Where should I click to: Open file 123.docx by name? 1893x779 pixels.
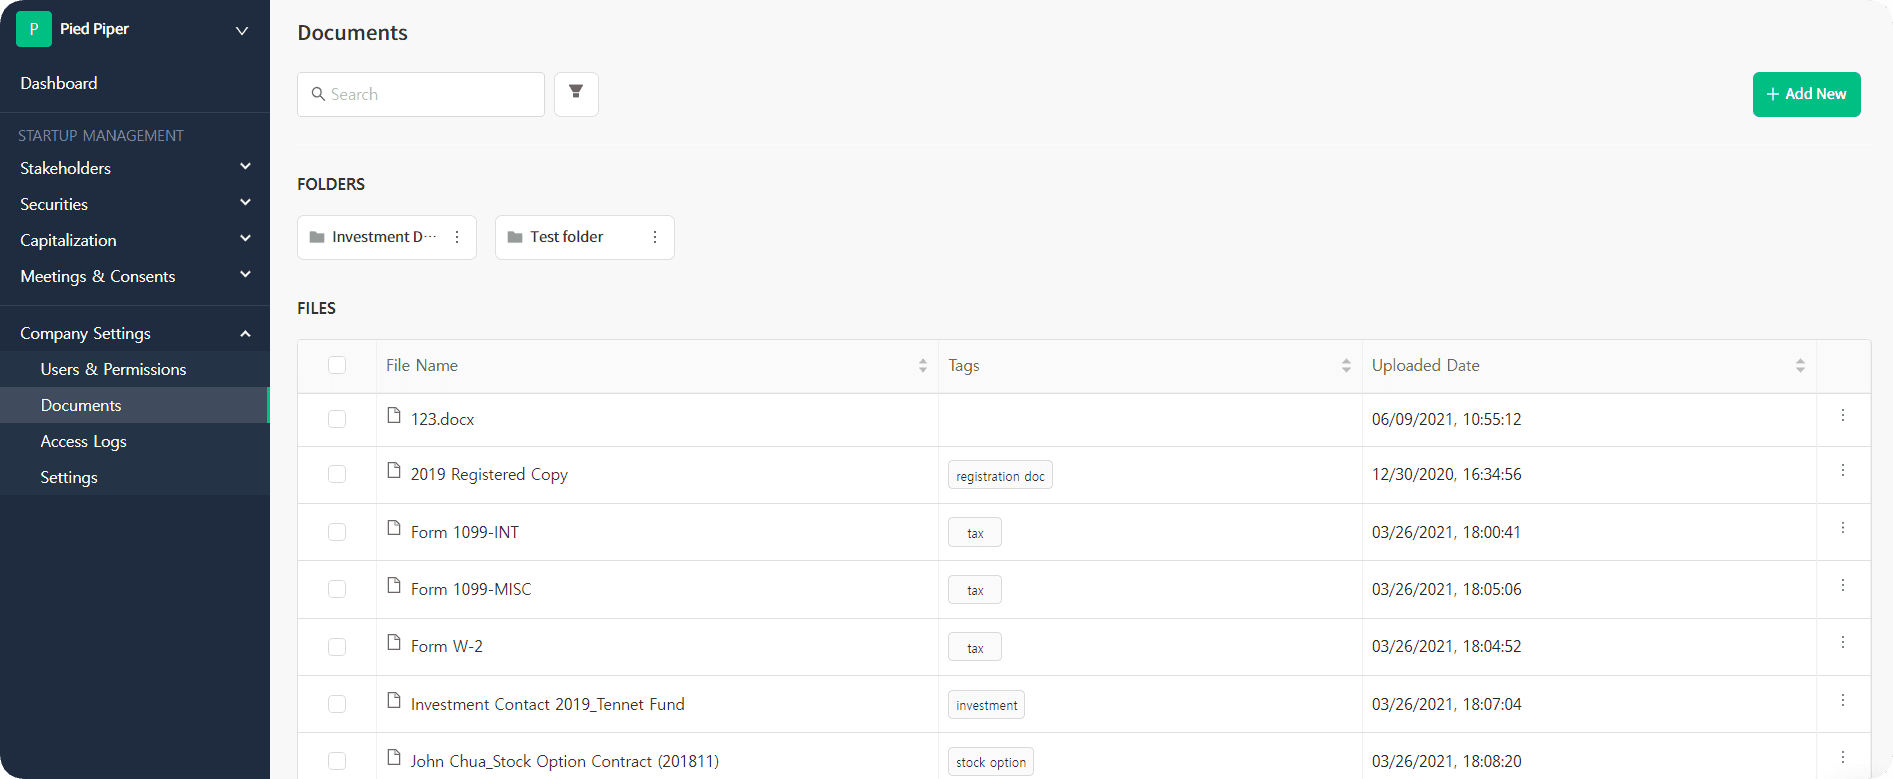pyautogui.click(x=442, y=419)
